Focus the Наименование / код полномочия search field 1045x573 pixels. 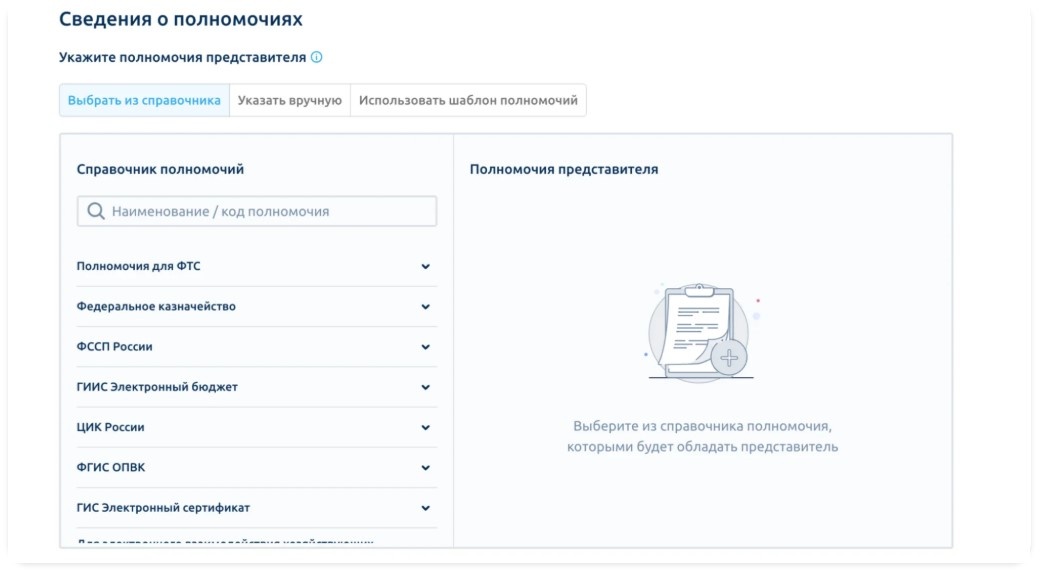pyautogui.click(x=257, y=211)
